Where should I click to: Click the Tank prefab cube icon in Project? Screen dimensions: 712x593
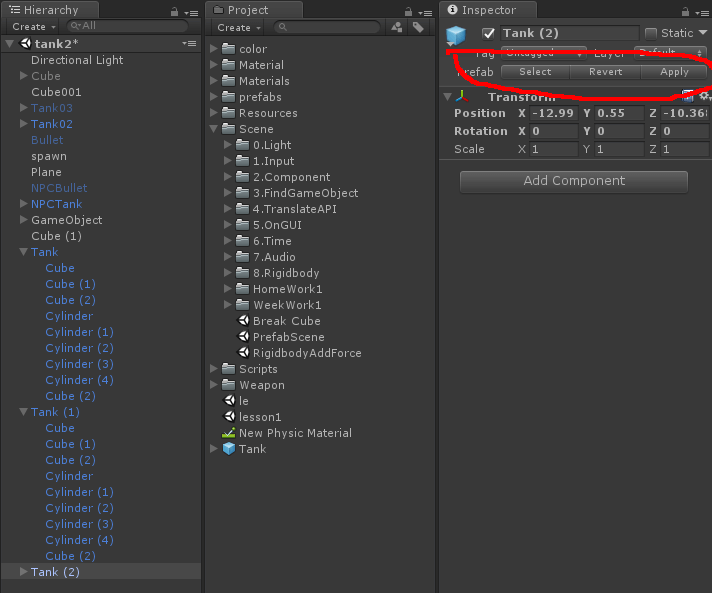(x=229, y=449)
